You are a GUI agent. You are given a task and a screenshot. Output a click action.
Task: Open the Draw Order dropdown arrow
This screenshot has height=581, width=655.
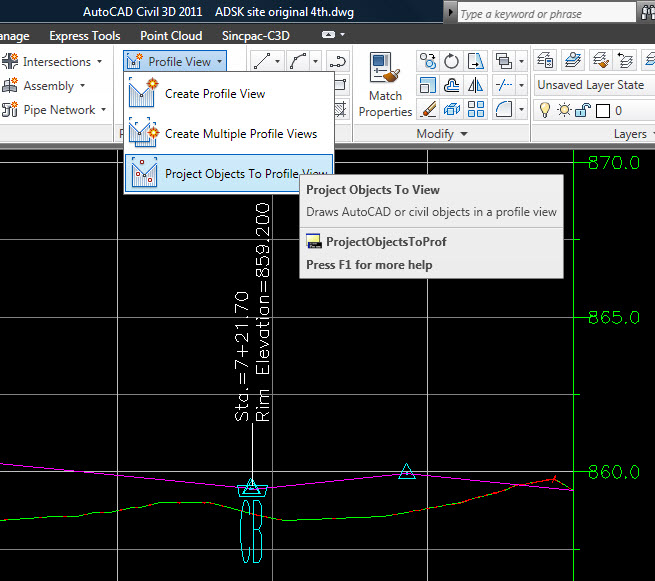521,61
